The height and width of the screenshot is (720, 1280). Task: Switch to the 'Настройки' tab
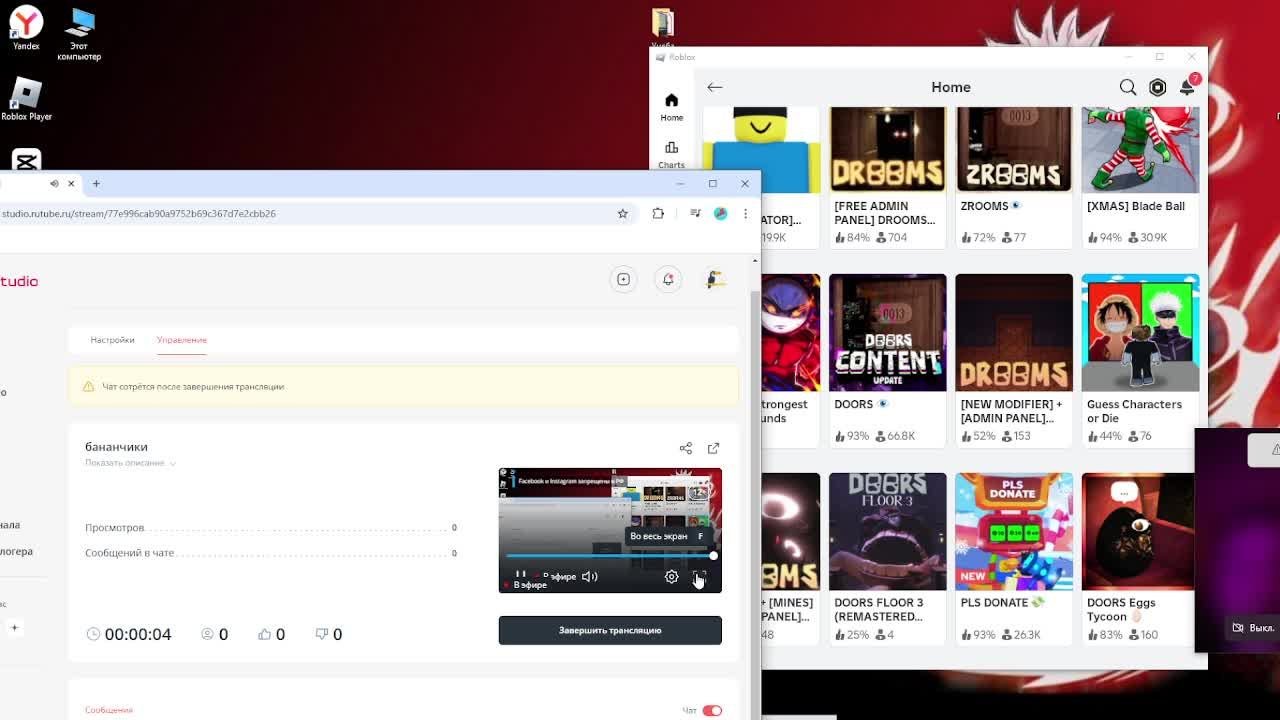pos(112,340)
